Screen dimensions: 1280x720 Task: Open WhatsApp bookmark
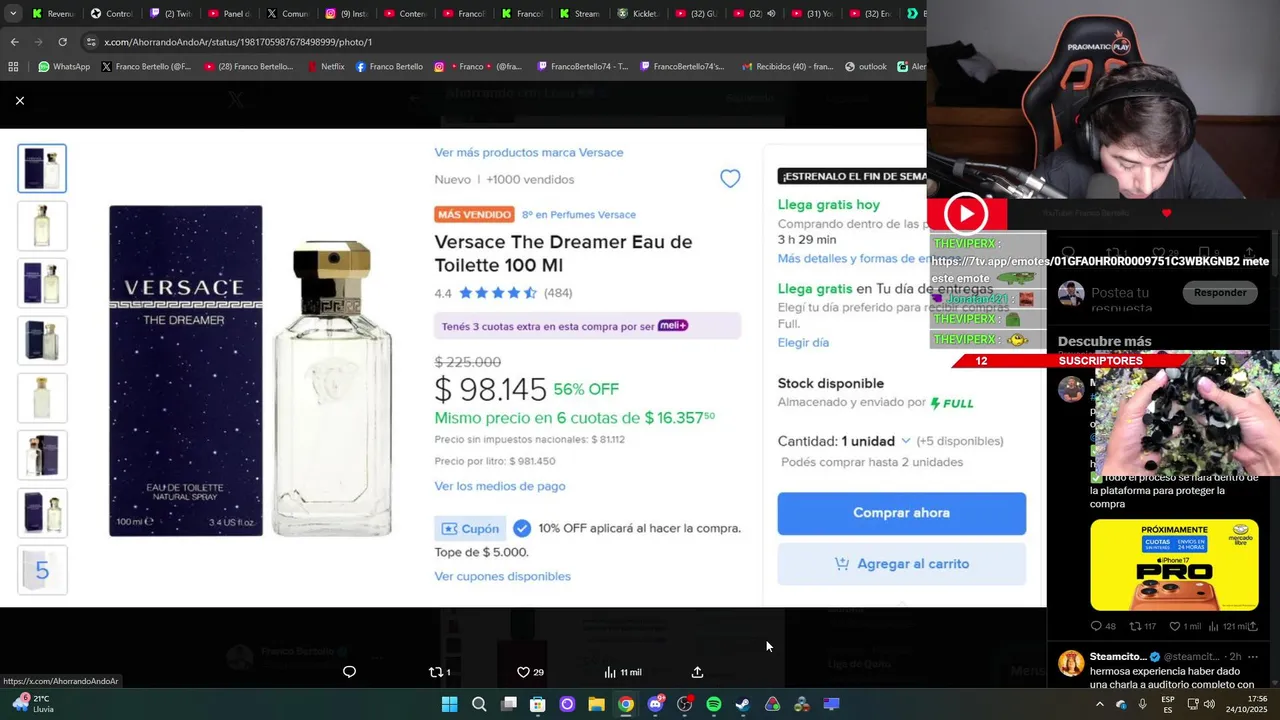coord(64,67)
